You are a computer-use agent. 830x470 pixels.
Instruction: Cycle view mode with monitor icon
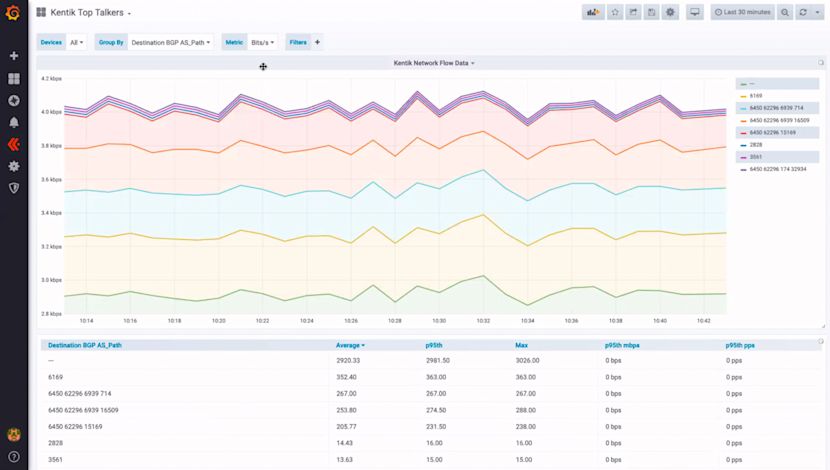tap(695, 12)
